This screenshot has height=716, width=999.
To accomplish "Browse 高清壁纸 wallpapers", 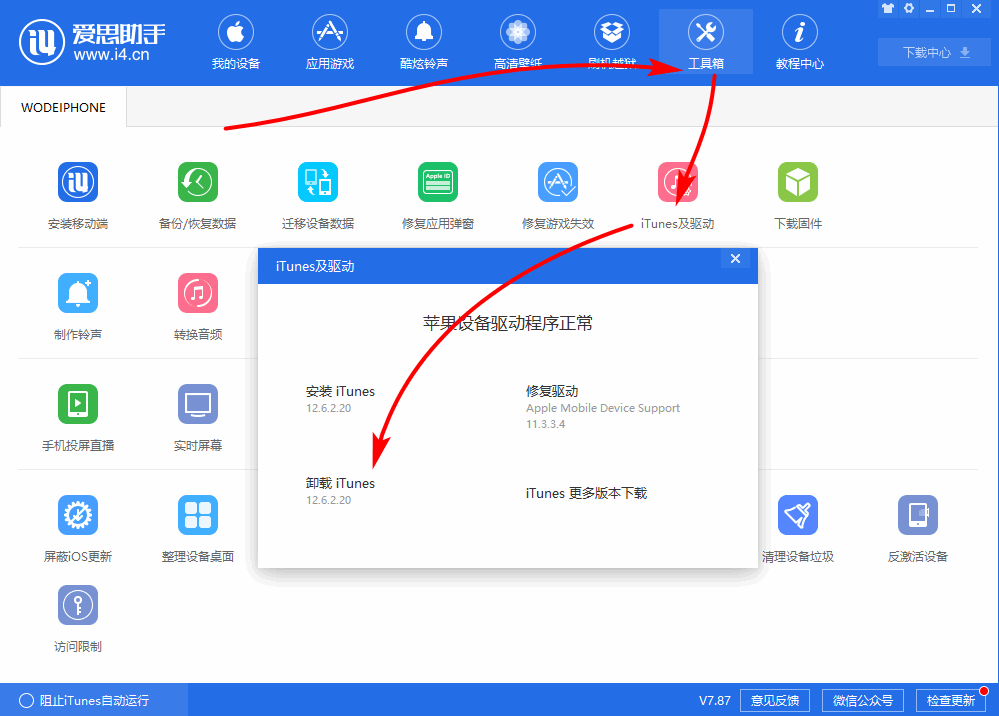I will pyautogui.click(x=517, y=42).
